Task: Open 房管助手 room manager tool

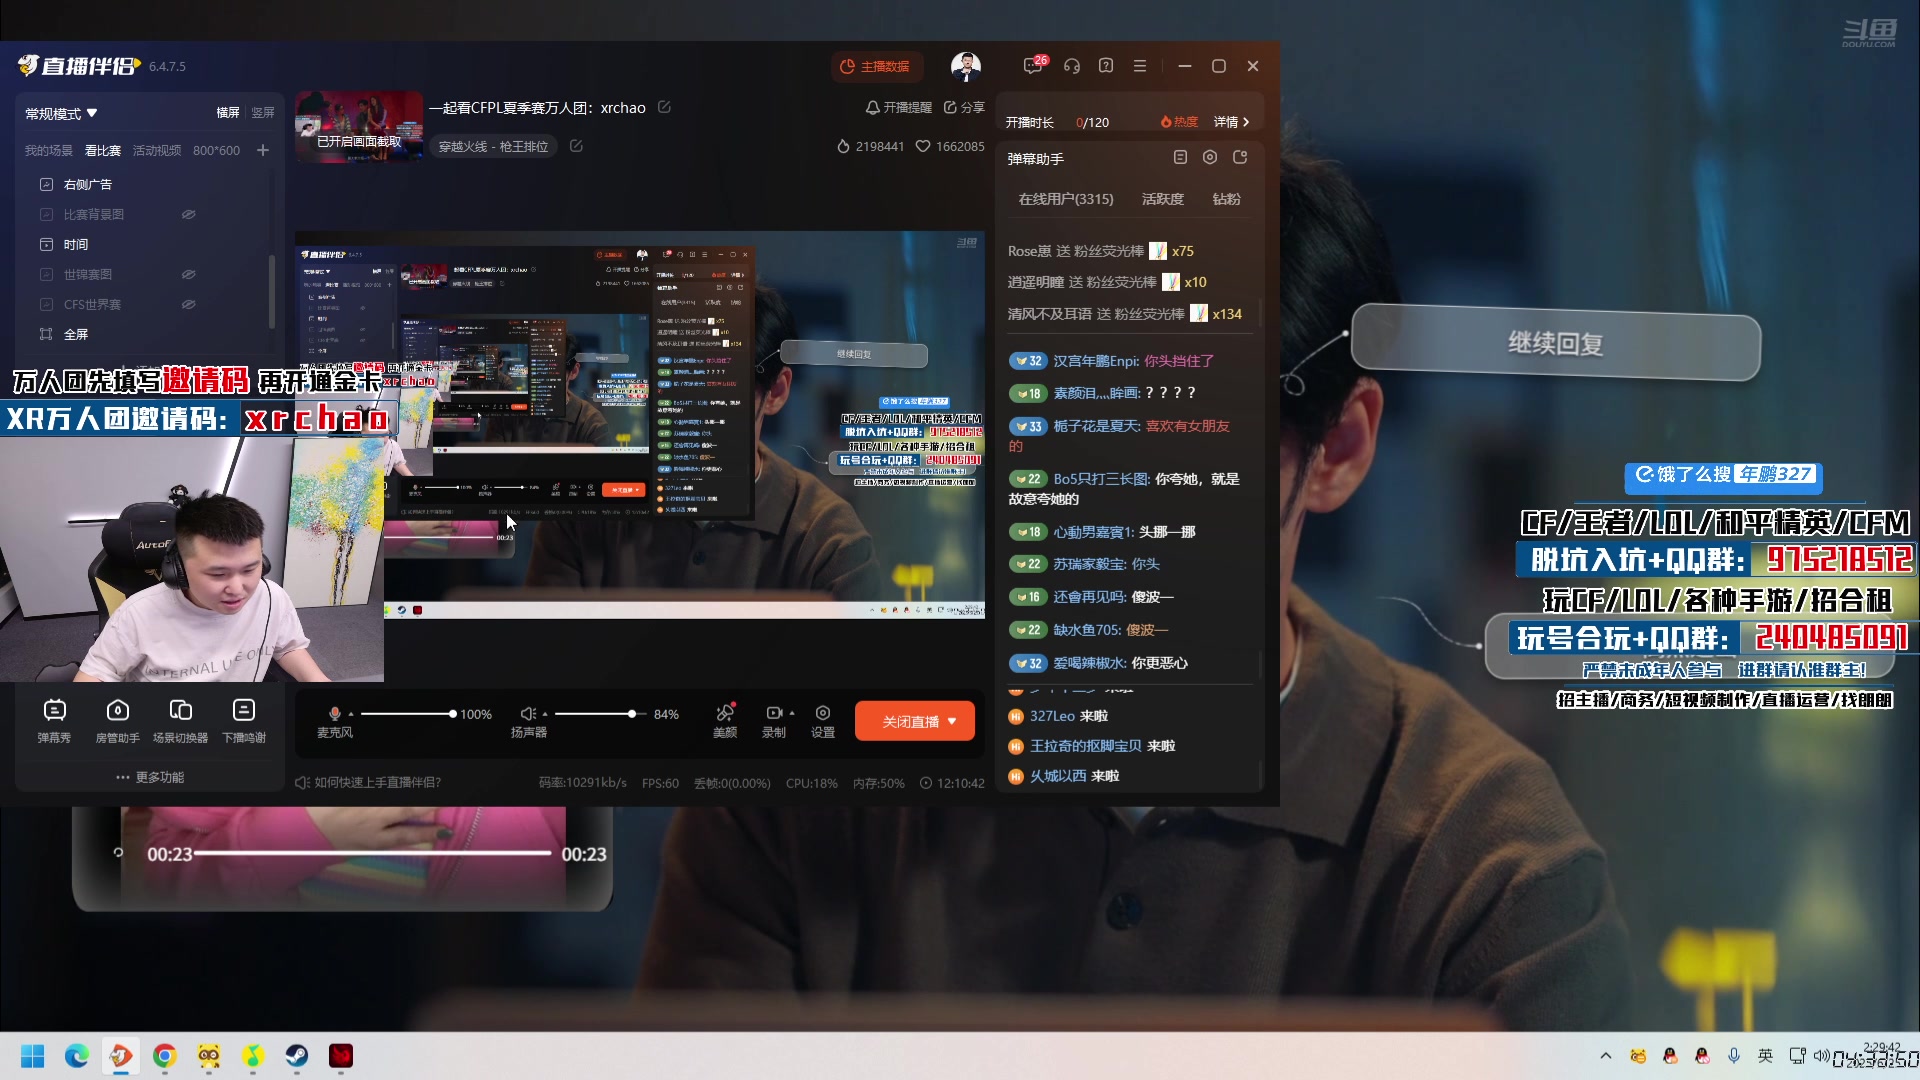Action: 118,721
